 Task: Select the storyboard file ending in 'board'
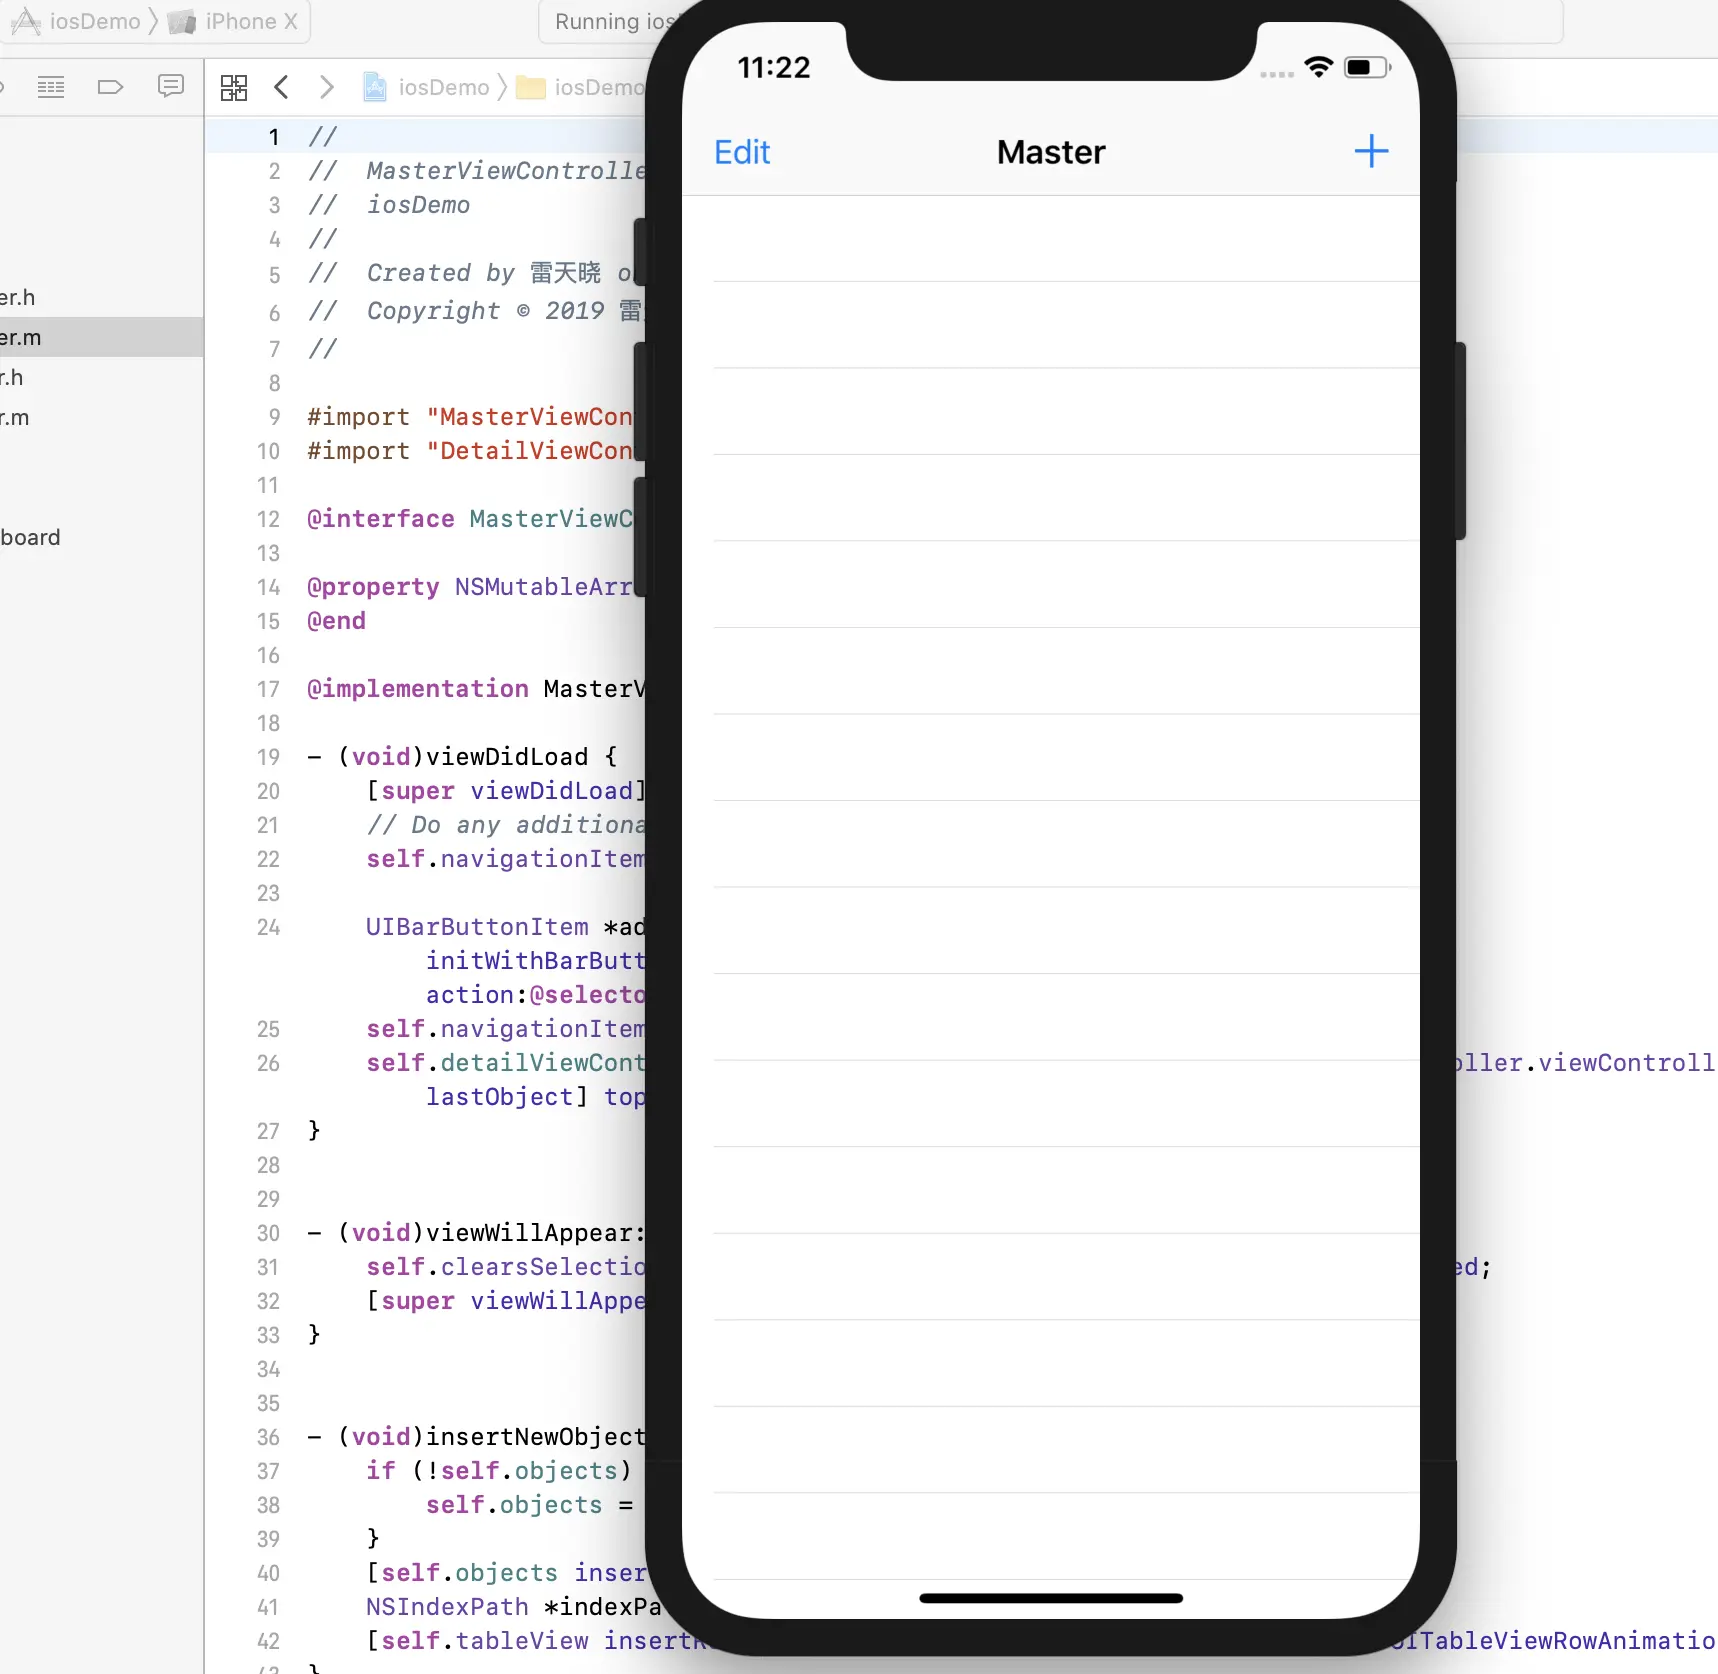pyautogui.click(x=30, y=537)
